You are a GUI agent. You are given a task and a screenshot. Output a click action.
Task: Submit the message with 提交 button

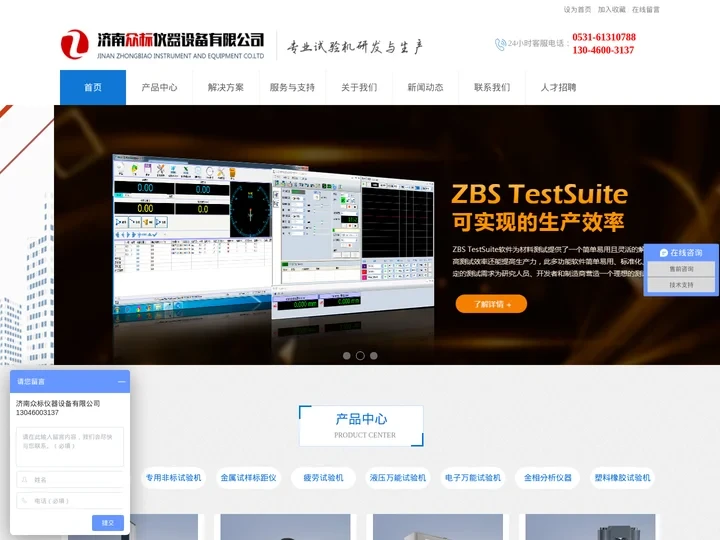click(x=108, y=523)
